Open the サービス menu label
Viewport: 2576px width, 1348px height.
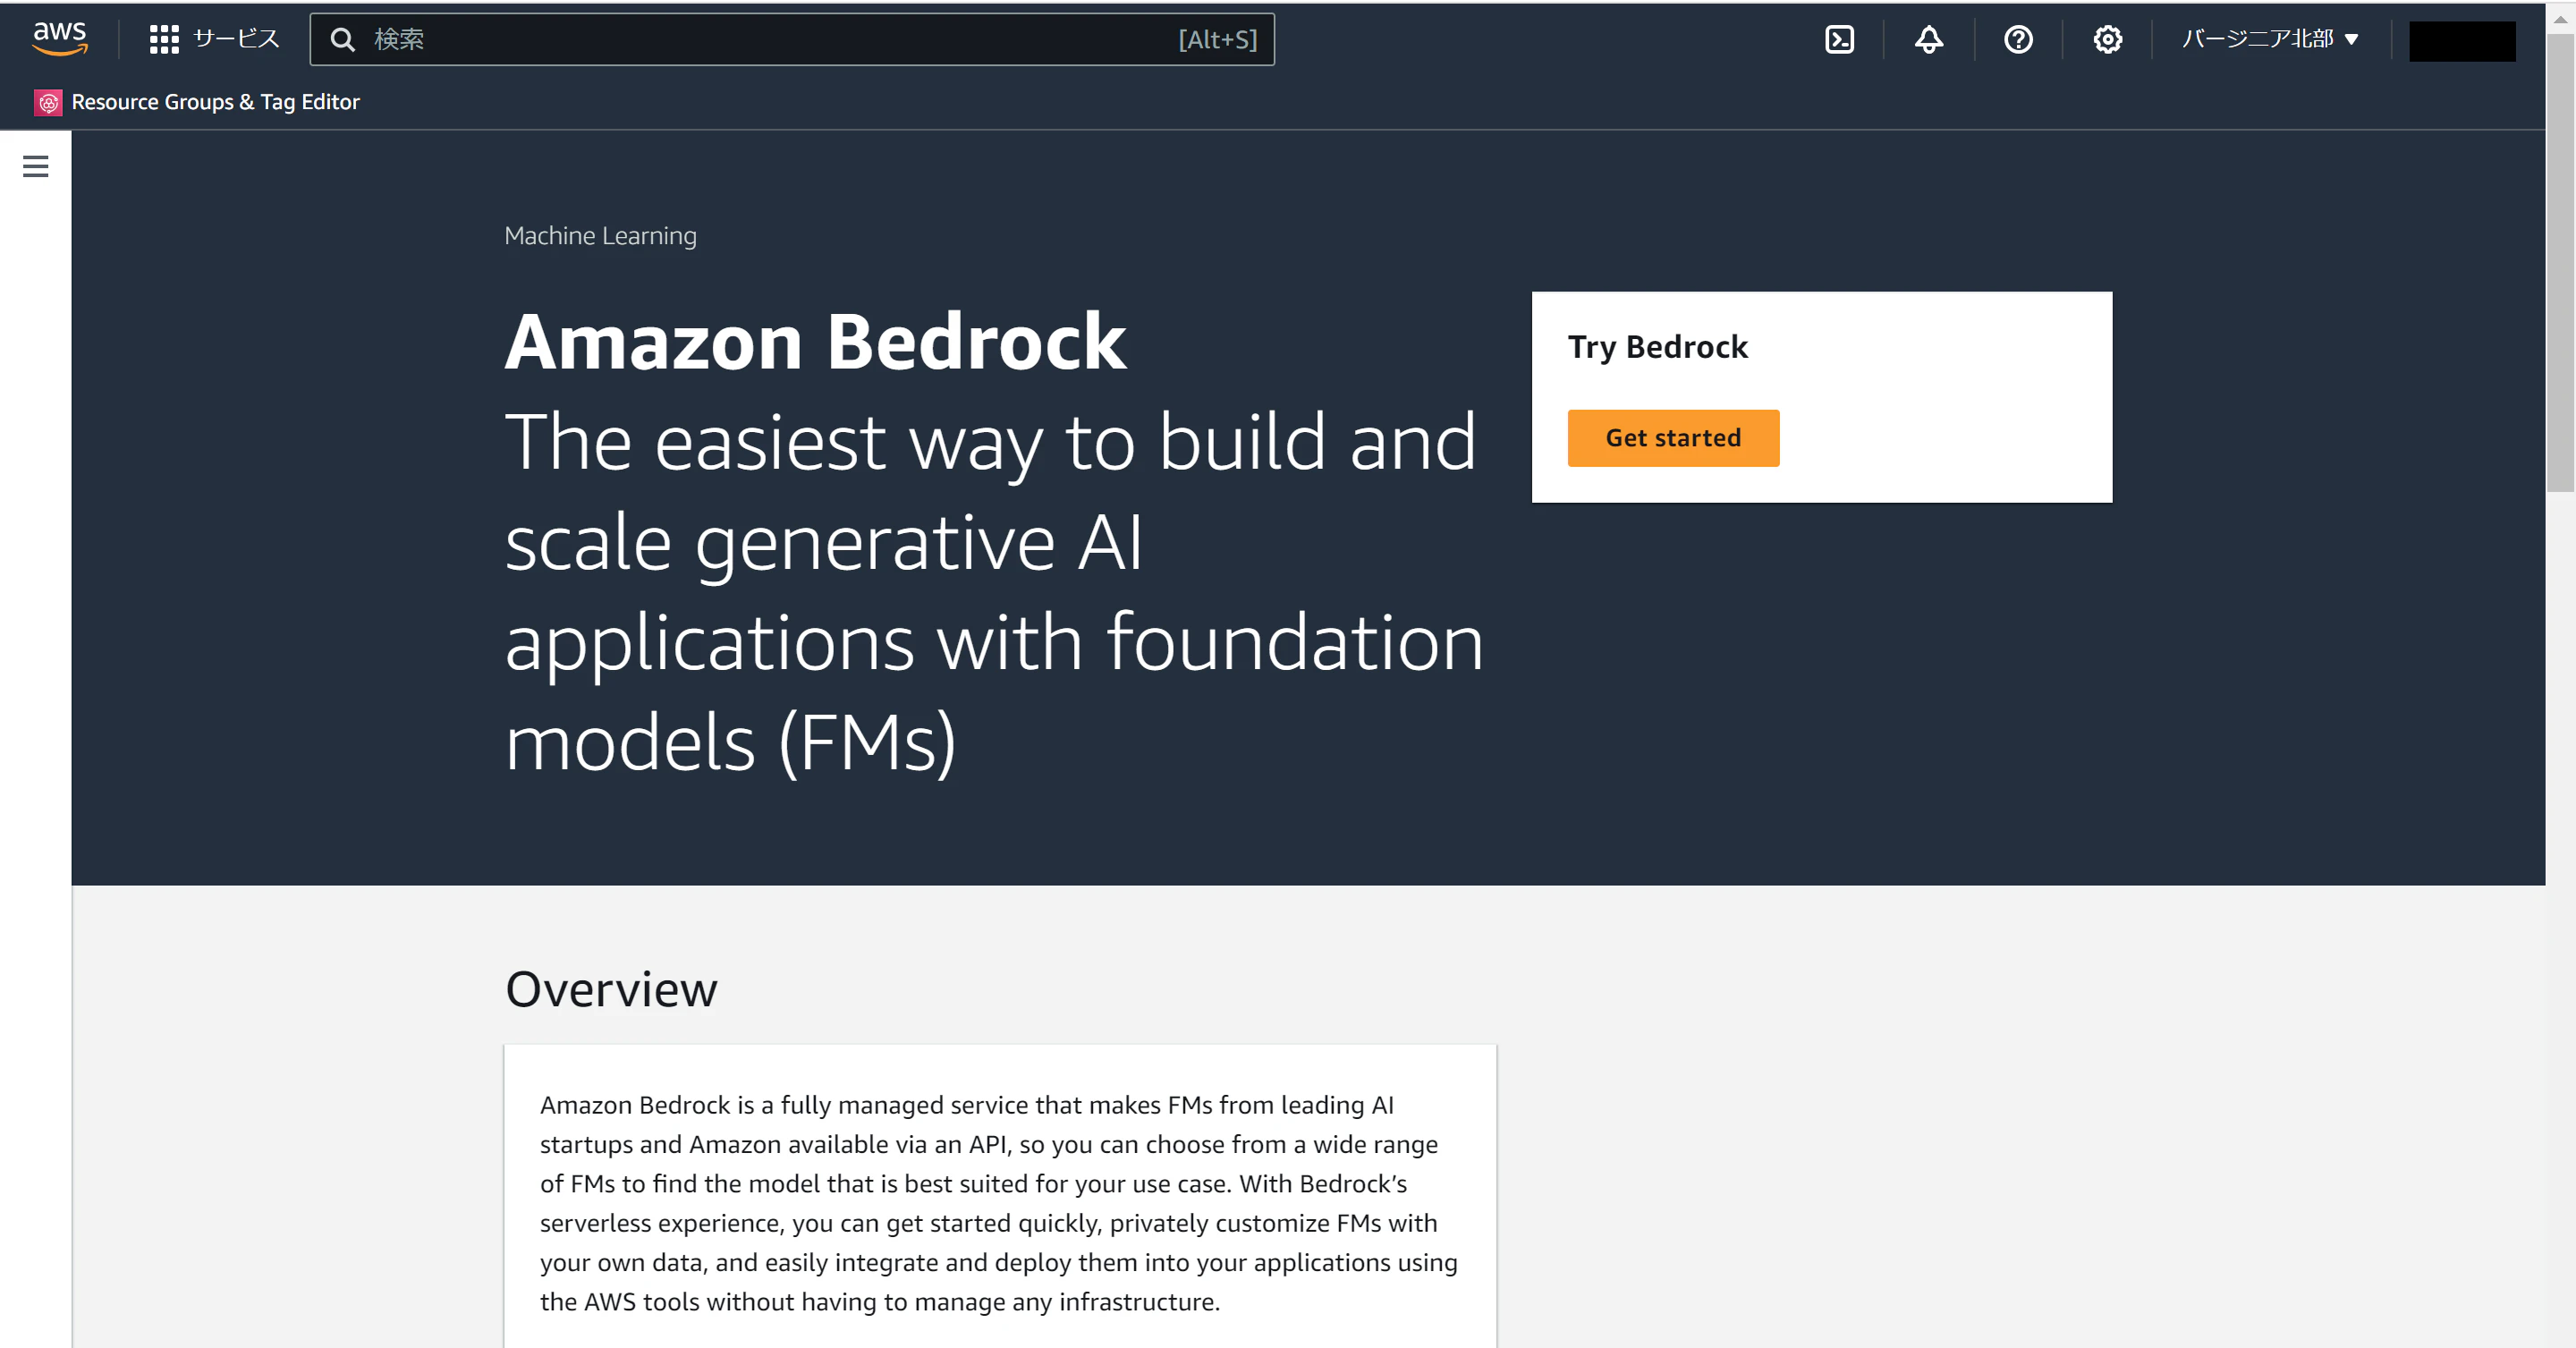coord(236,39)
